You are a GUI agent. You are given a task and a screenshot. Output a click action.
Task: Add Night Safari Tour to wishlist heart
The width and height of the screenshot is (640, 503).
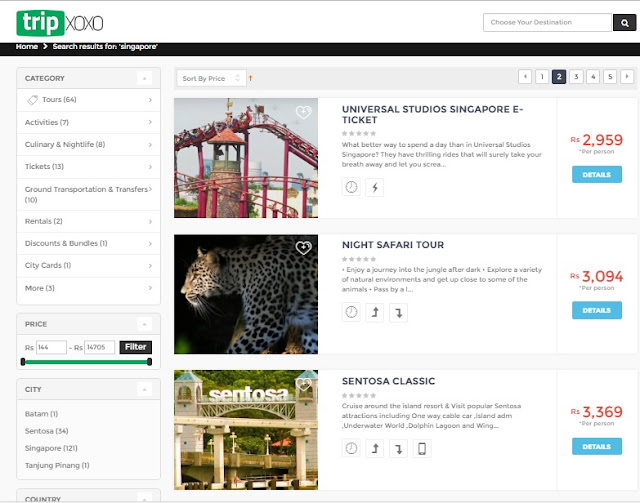click(303, 247)
